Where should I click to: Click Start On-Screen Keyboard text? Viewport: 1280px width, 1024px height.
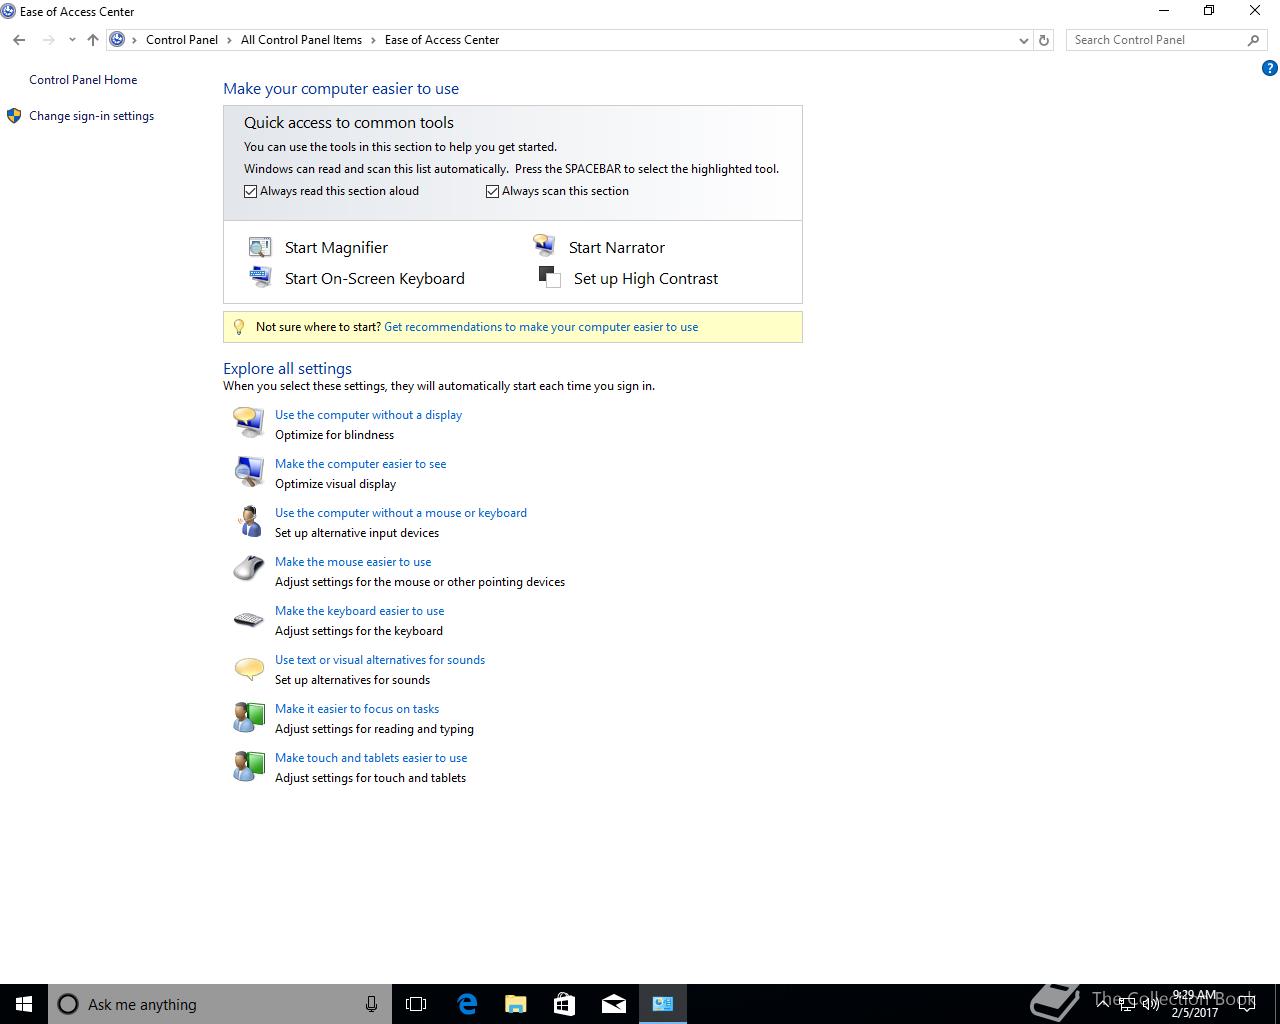[375, 279]
